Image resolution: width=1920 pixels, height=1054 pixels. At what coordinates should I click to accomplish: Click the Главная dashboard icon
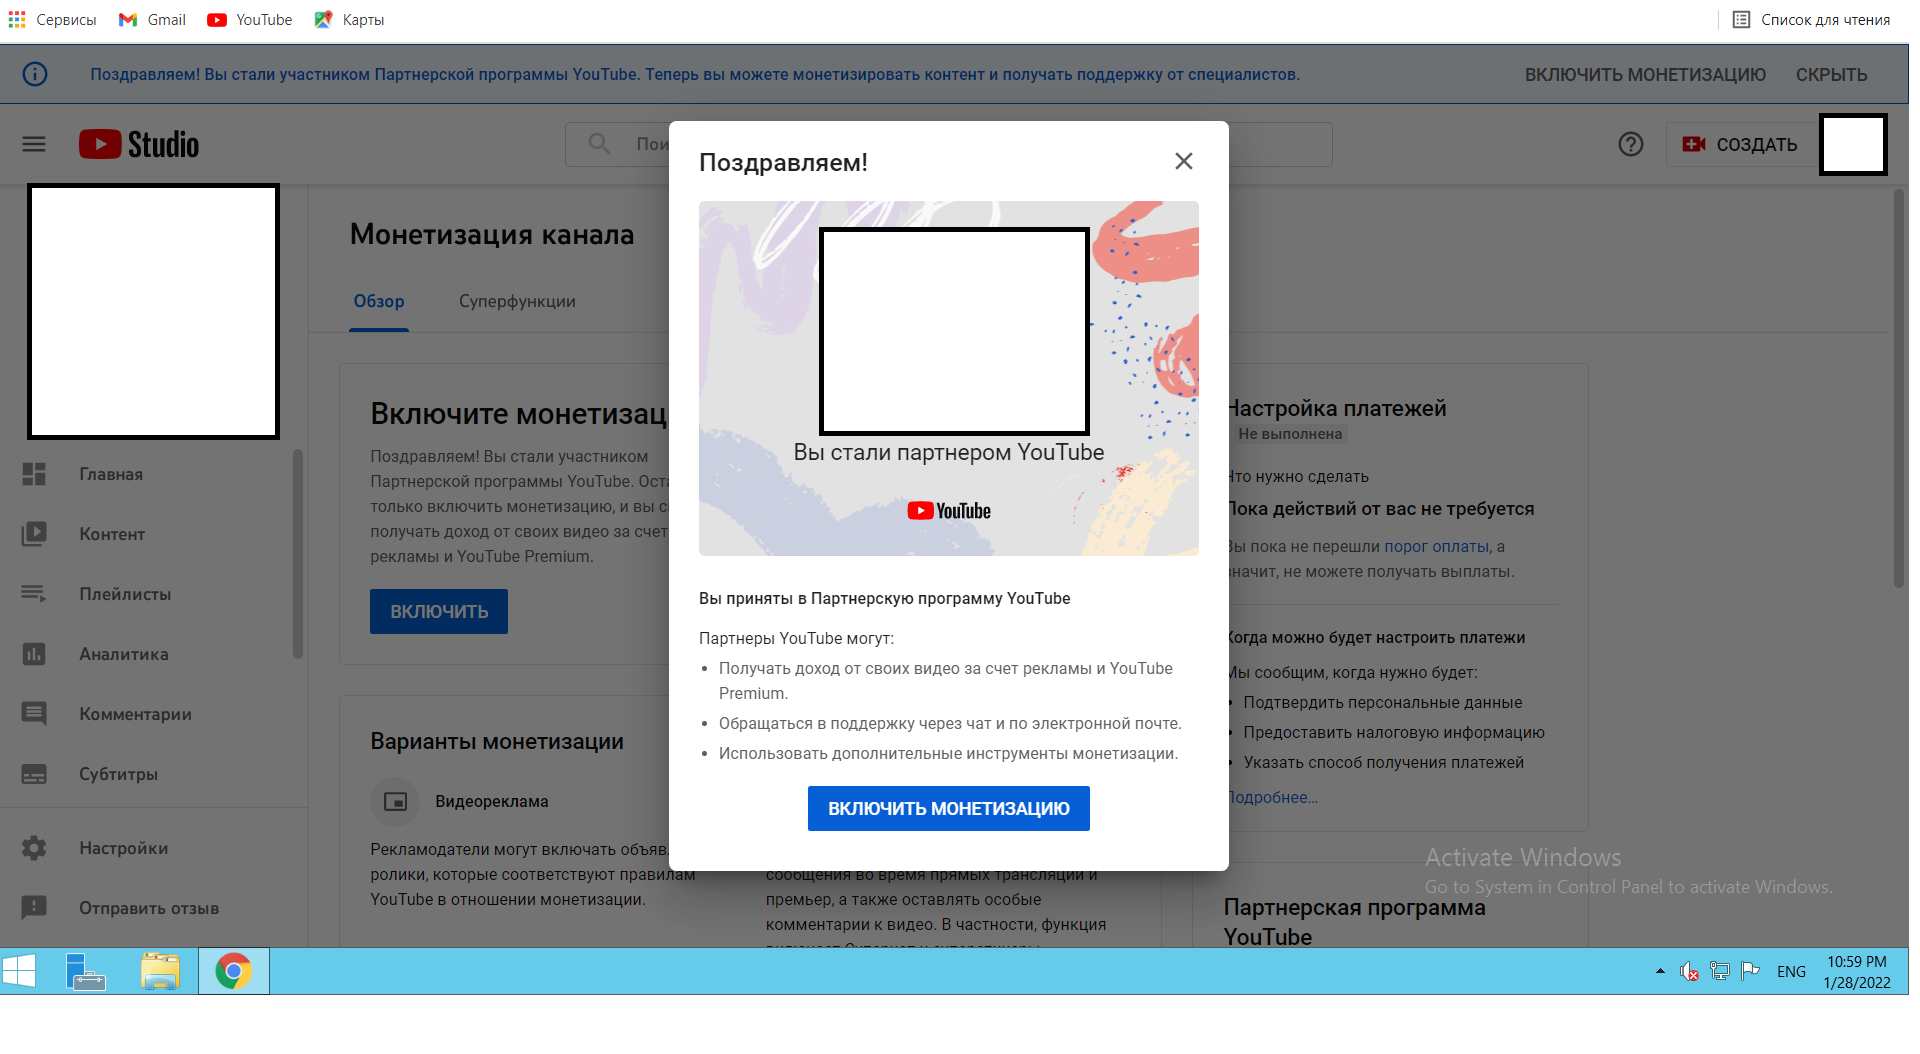[34, 474]
